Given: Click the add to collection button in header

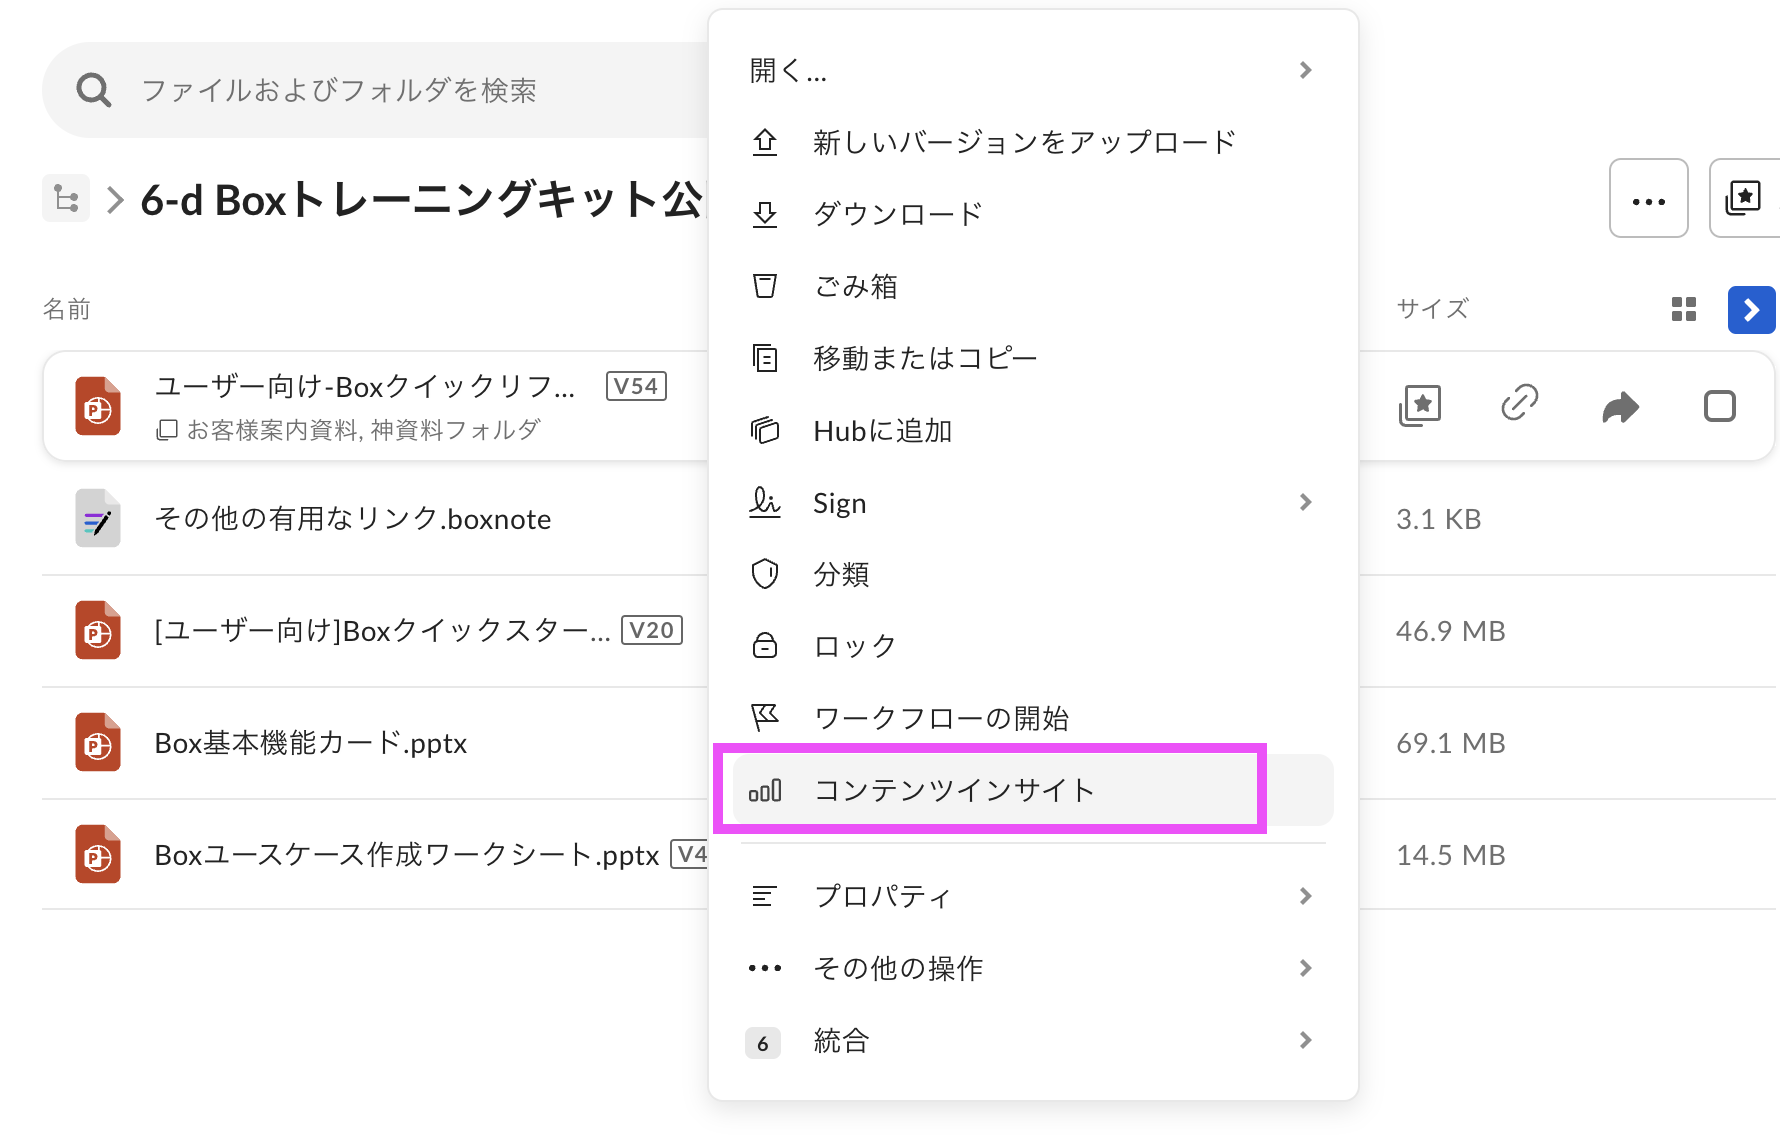Looking at the screenshot, I should click(x=1744, y=198).
